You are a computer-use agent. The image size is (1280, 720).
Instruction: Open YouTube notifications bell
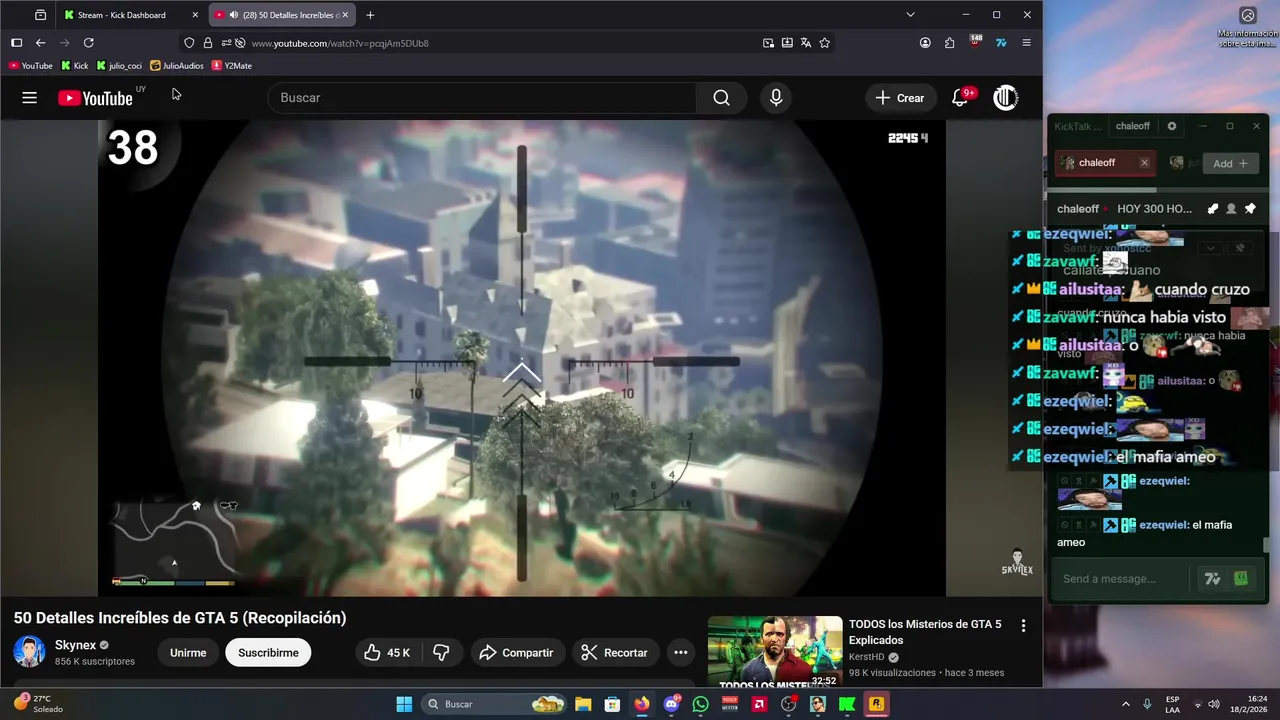click(960, 98)
